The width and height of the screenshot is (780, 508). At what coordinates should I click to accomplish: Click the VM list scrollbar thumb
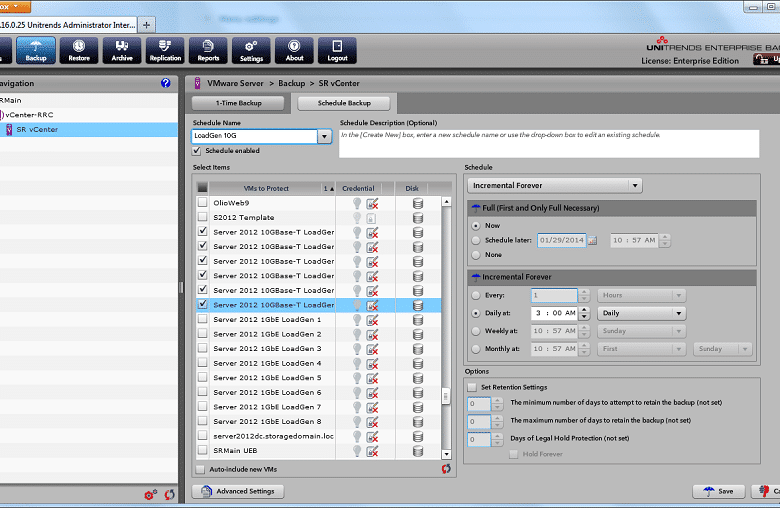click(446, 397)
